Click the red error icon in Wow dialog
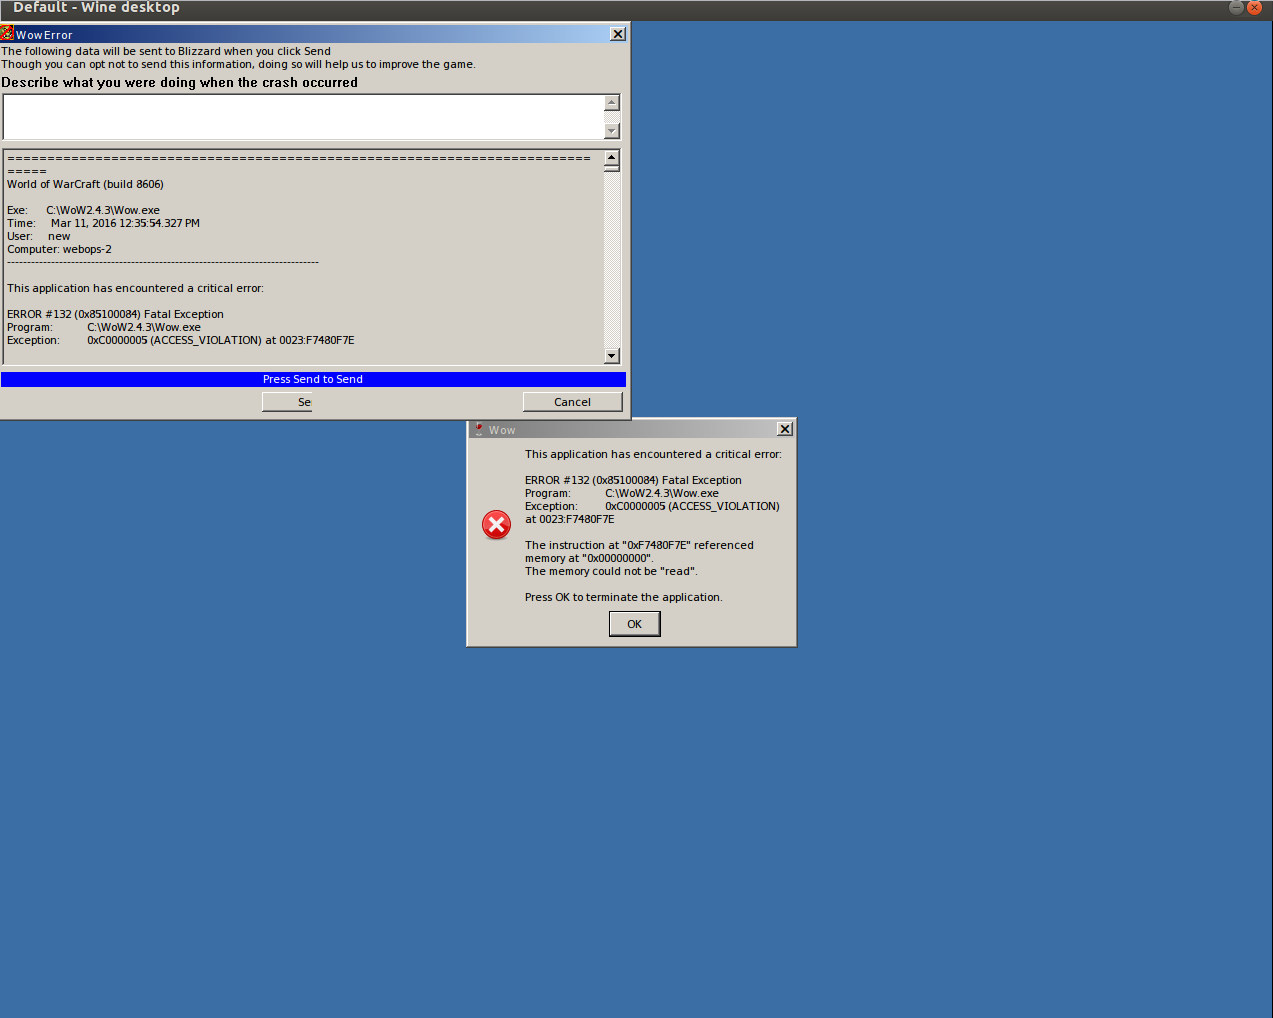The width and height of the screenshot is (1273, 1018). pos(496,524)
